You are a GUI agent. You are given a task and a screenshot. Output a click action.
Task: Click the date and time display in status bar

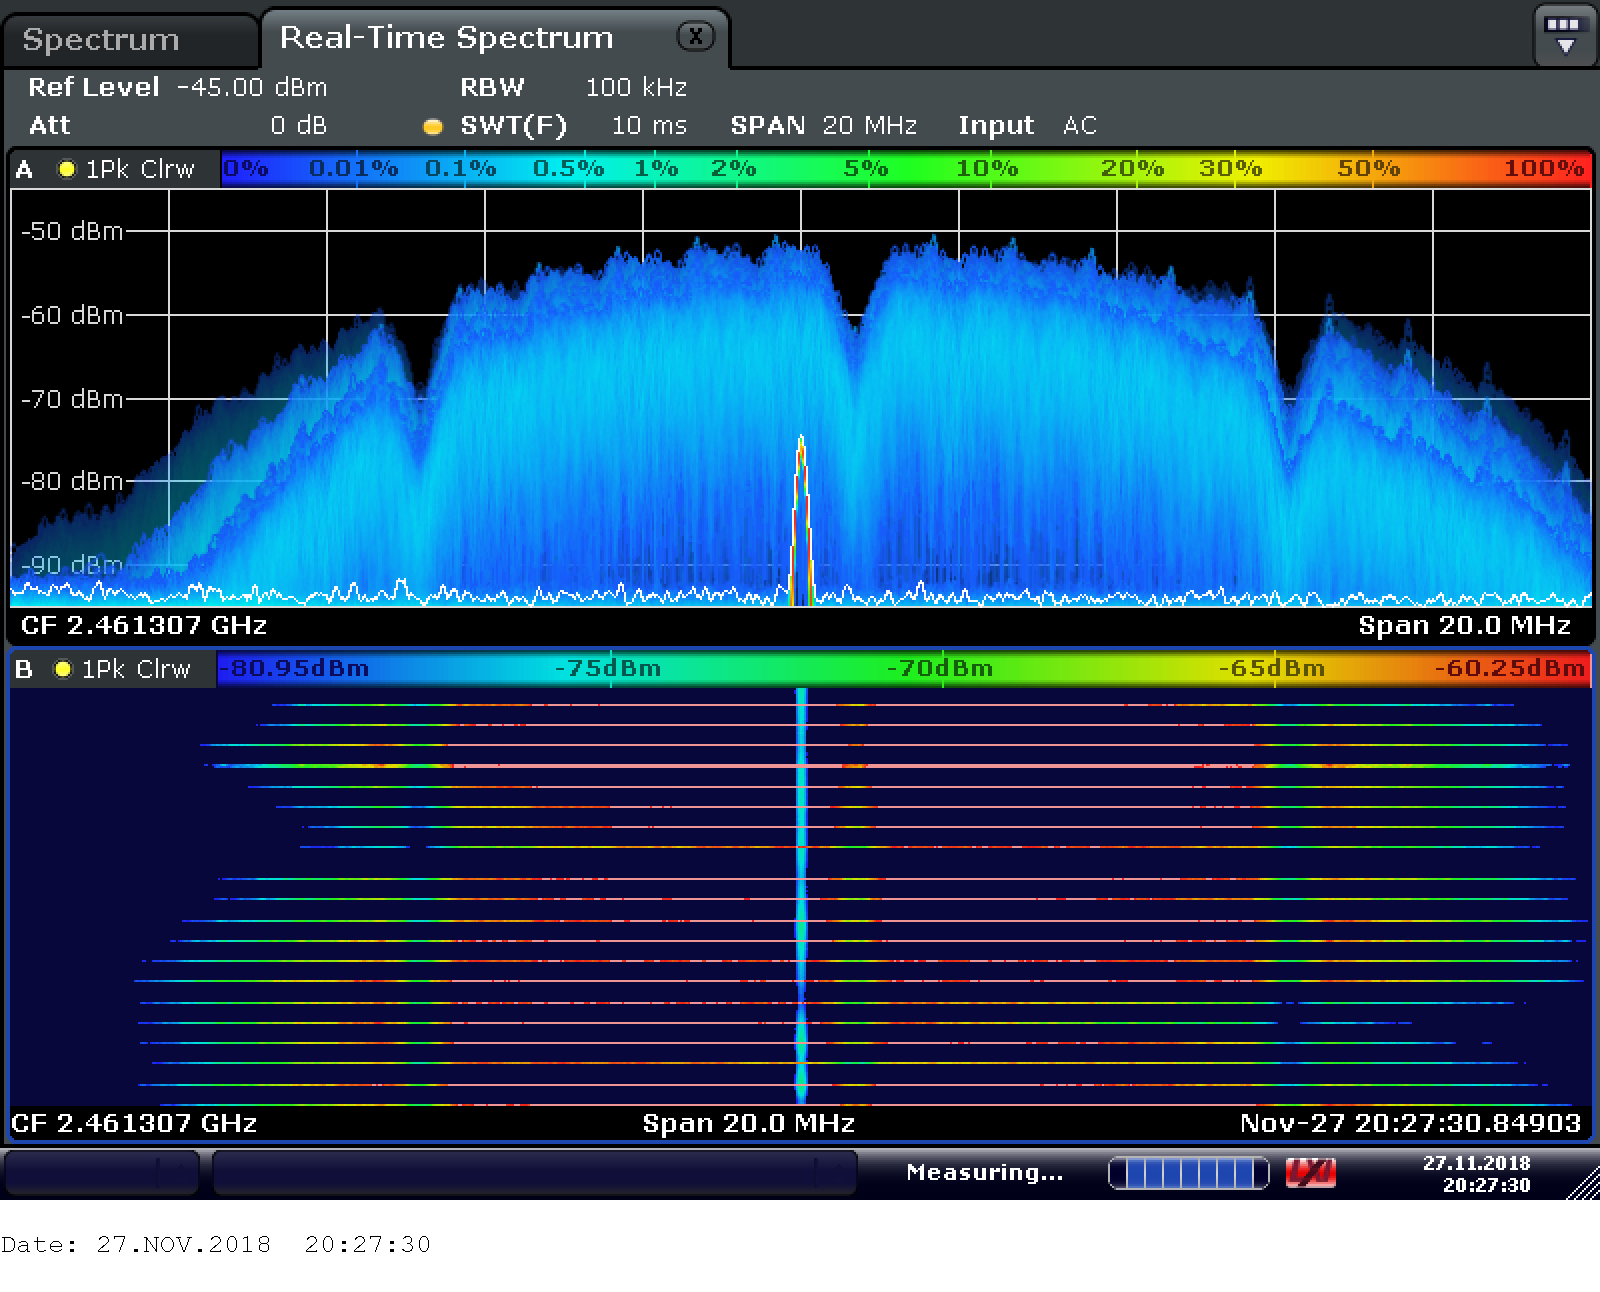point(1477,1174)
